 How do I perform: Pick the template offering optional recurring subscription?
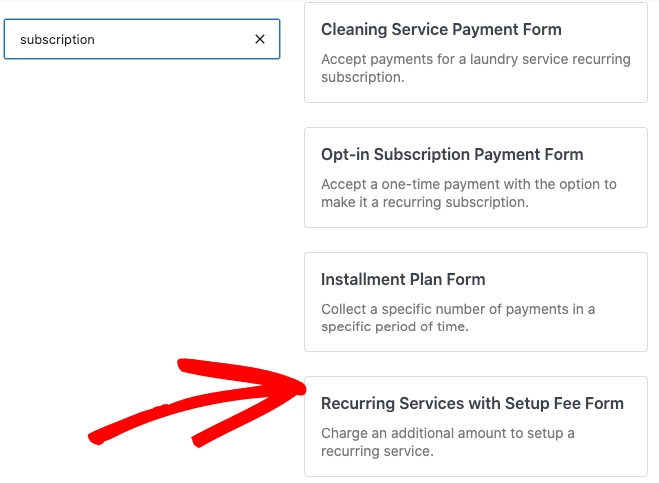(x=476, y=177)
